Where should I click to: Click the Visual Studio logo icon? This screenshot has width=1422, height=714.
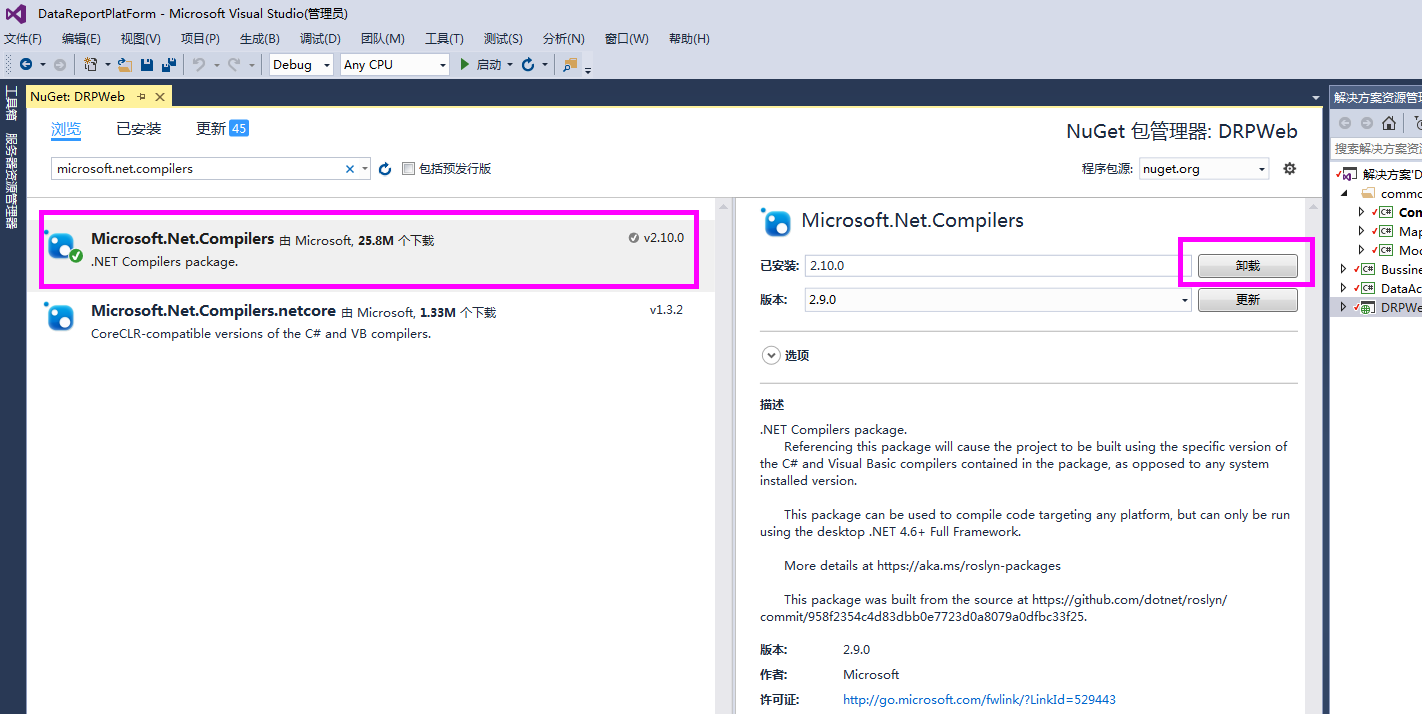click(16, 14)
